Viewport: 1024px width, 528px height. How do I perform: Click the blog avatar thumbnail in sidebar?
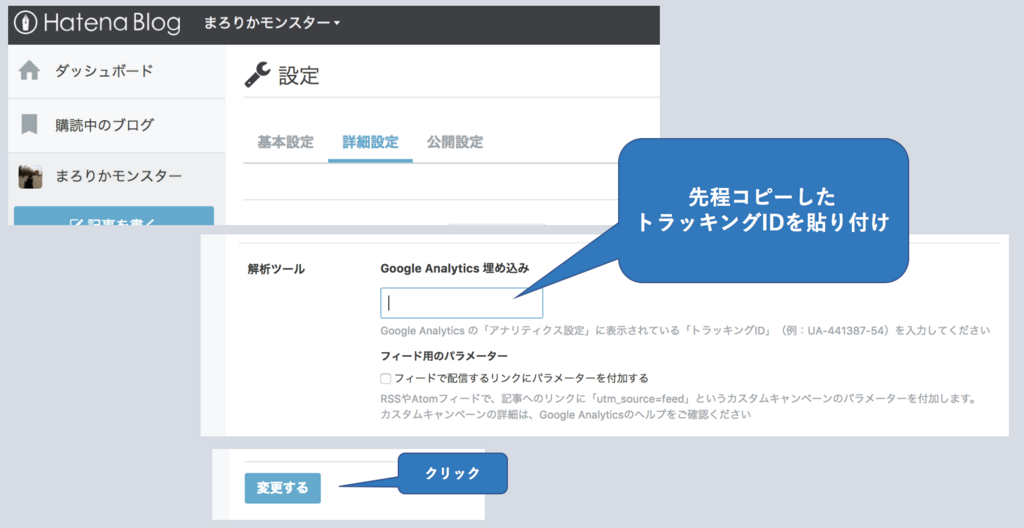tap(30, 176)
